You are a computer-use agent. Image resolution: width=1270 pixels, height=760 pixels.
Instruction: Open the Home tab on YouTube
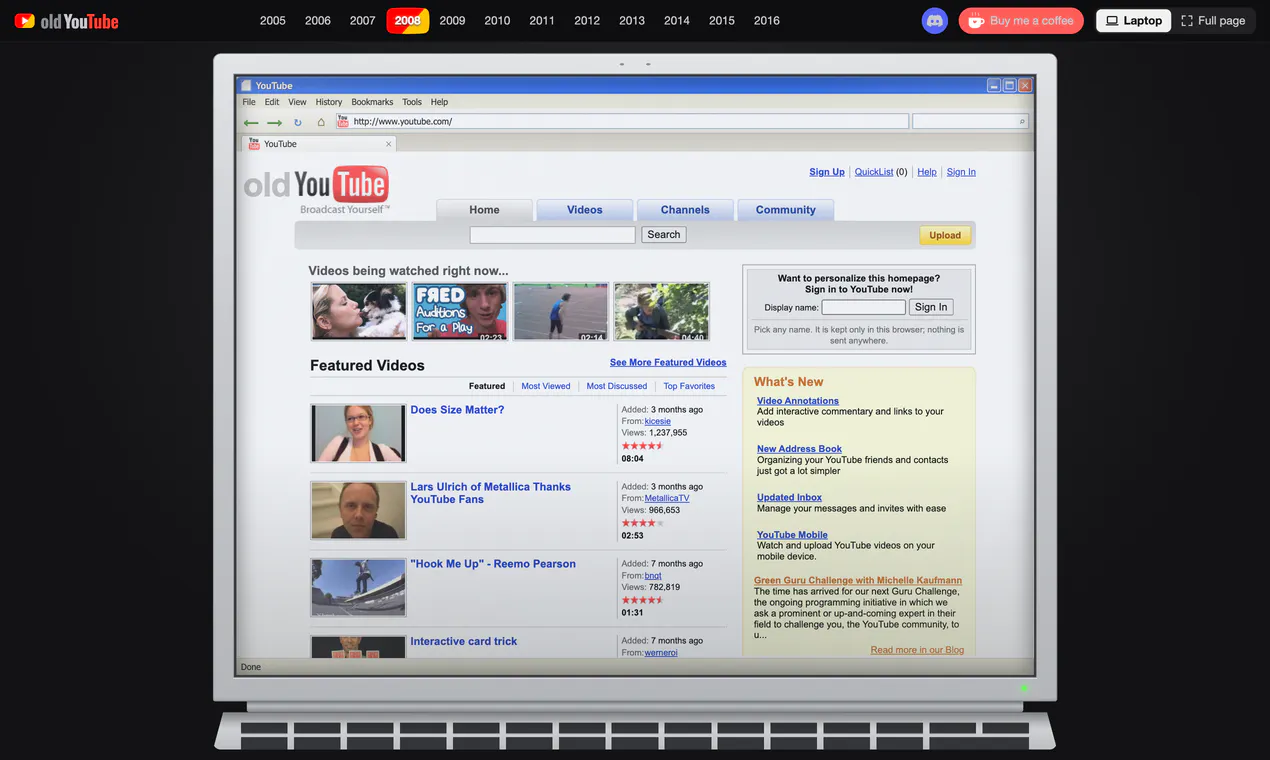[484, 210]
